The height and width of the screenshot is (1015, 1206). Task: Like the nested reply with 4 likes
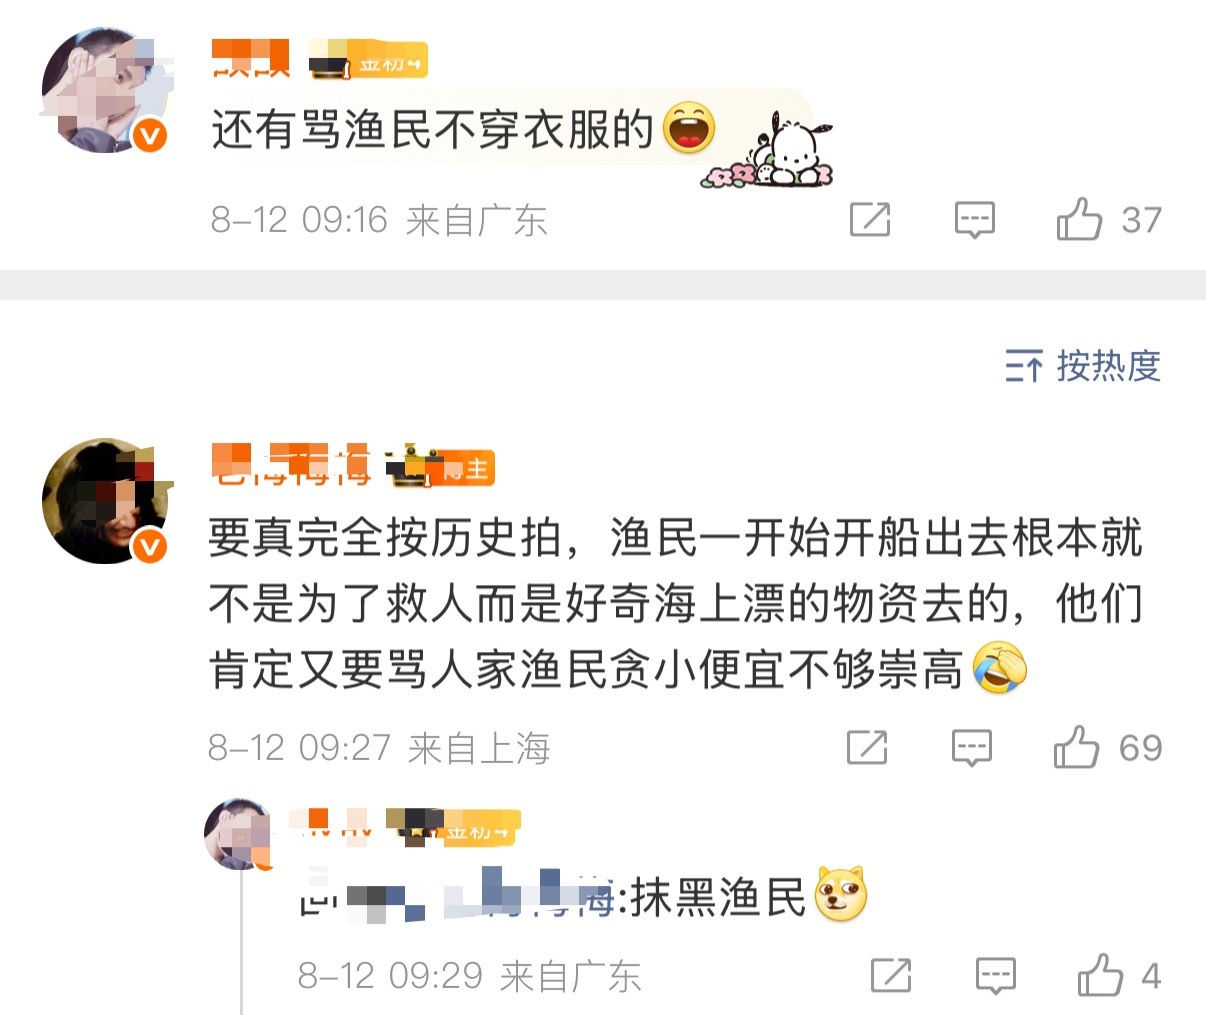click(x=1100, y=975)
